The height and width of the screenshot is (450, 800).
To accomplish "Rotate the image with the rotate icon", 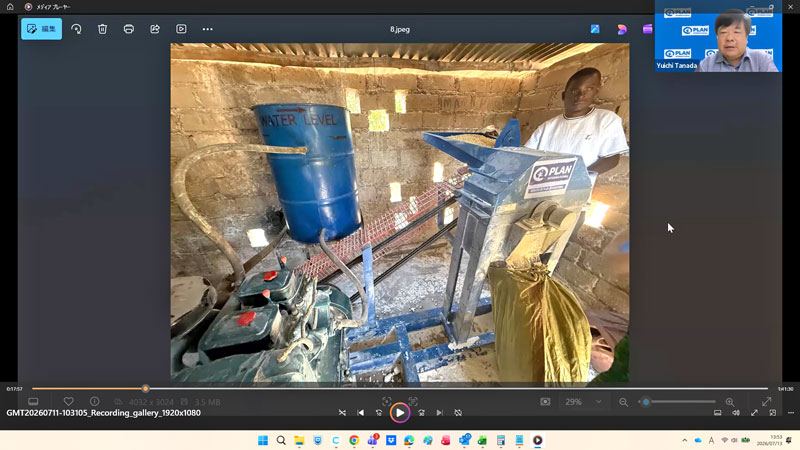I will (77, 29).
